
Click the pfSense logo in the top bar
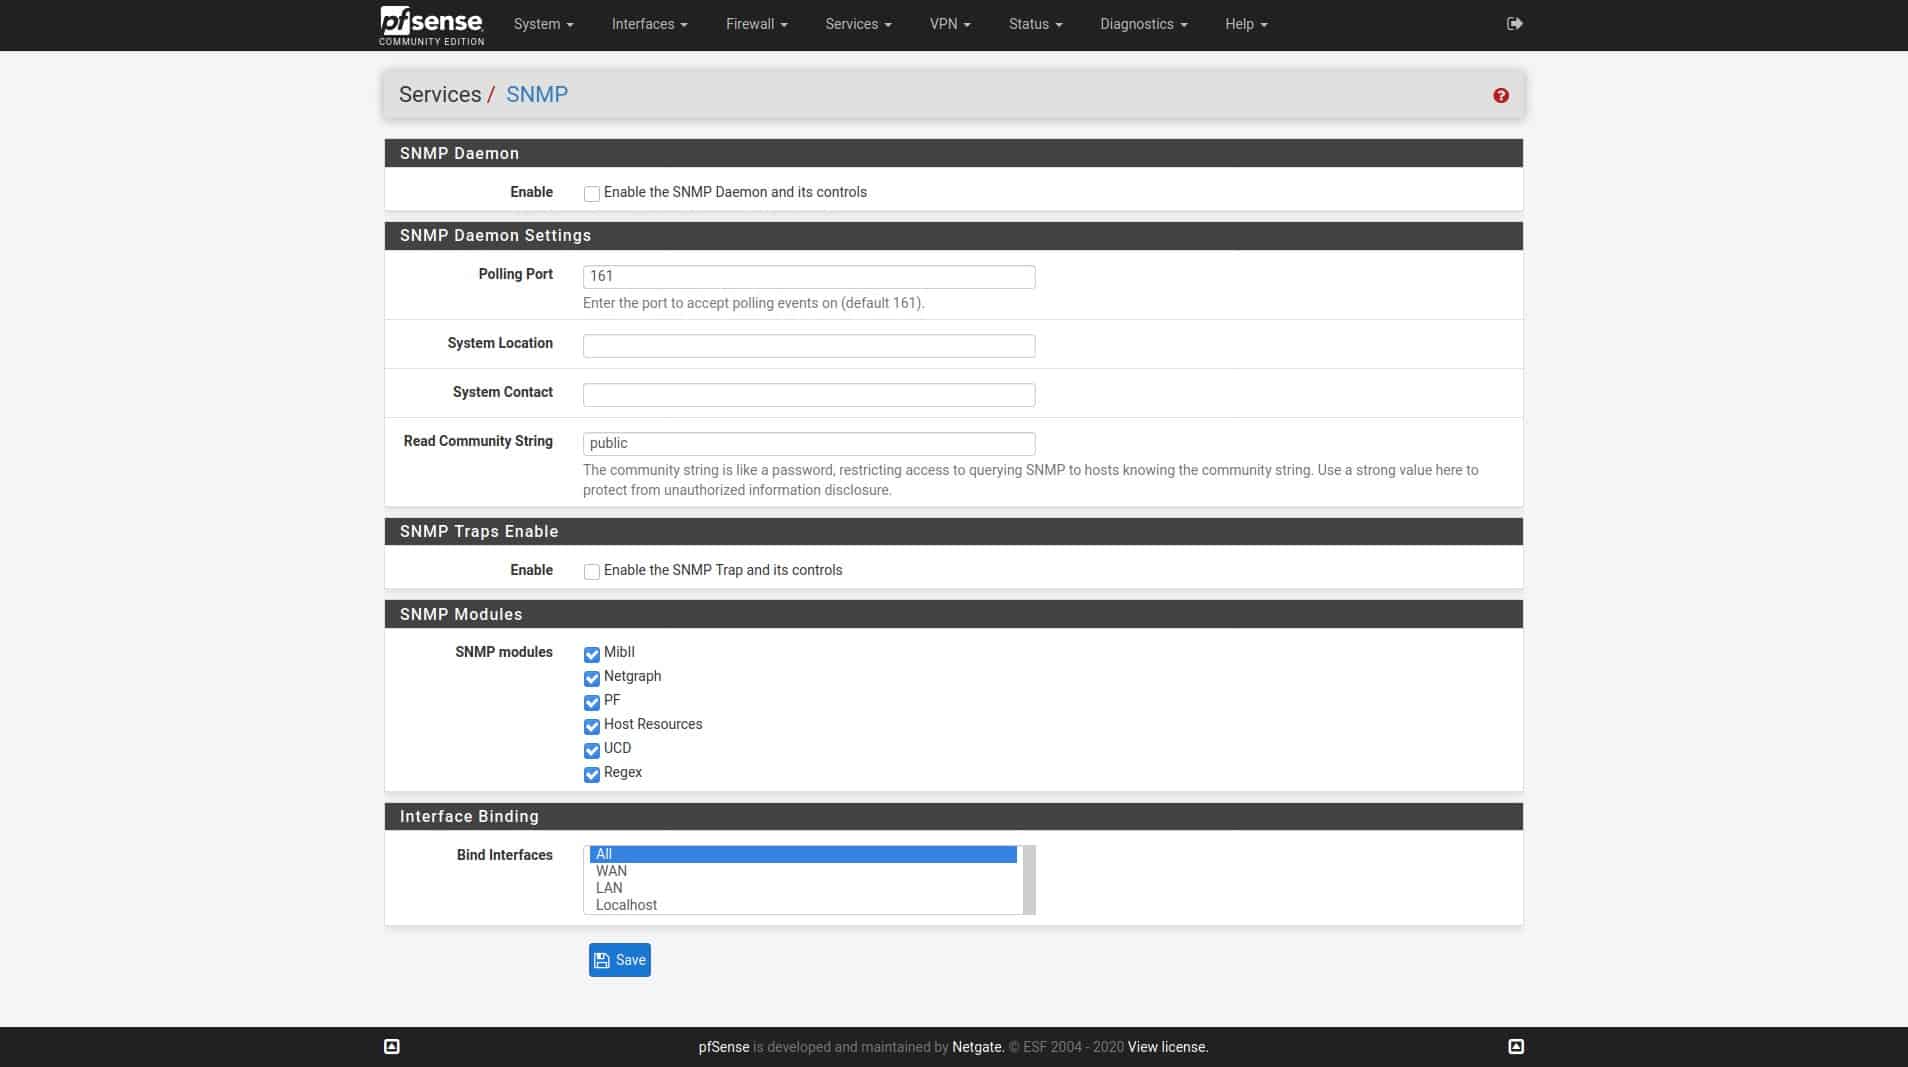click(x=431, y=25)
